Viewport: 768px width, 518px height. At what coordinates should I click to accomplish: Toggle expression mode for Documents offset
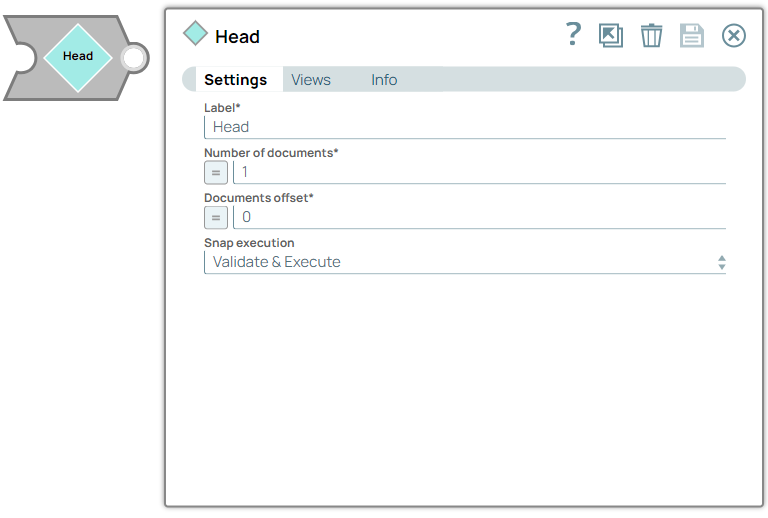pyautogui.click(x=216, y=217)
